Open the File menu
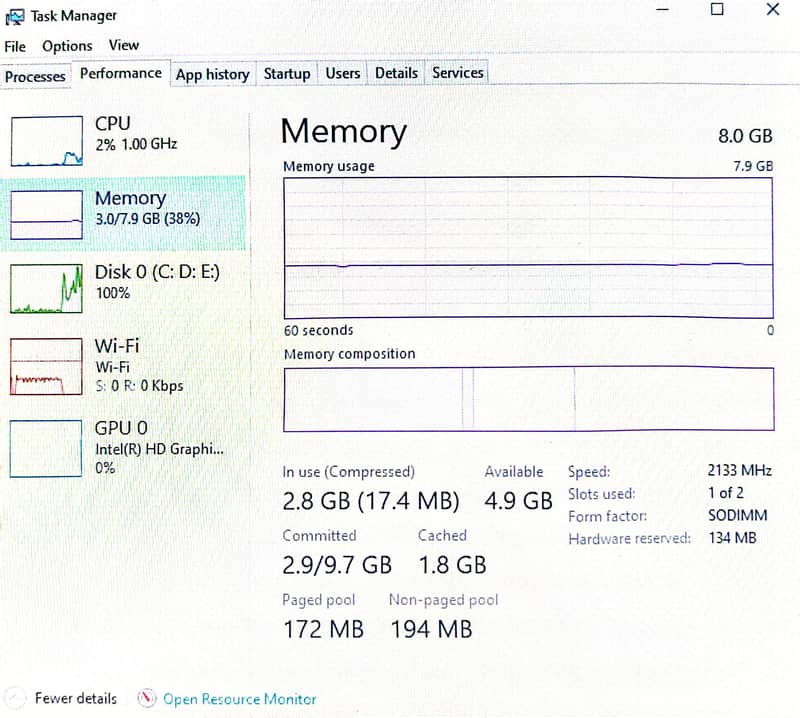Viewport: 800px width, 718px height. [15, 46]
